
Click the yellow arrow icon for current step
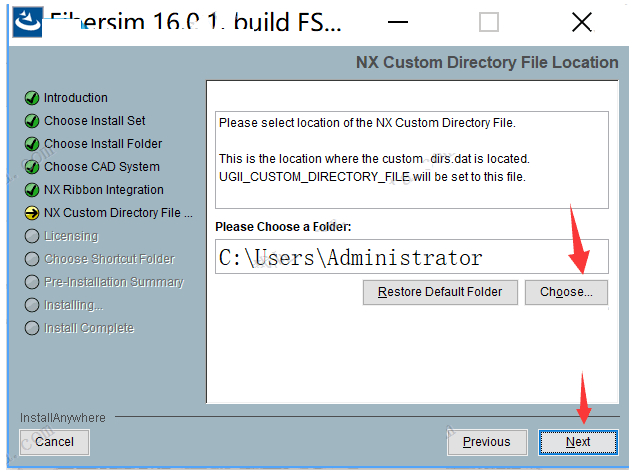coord(32,213)
